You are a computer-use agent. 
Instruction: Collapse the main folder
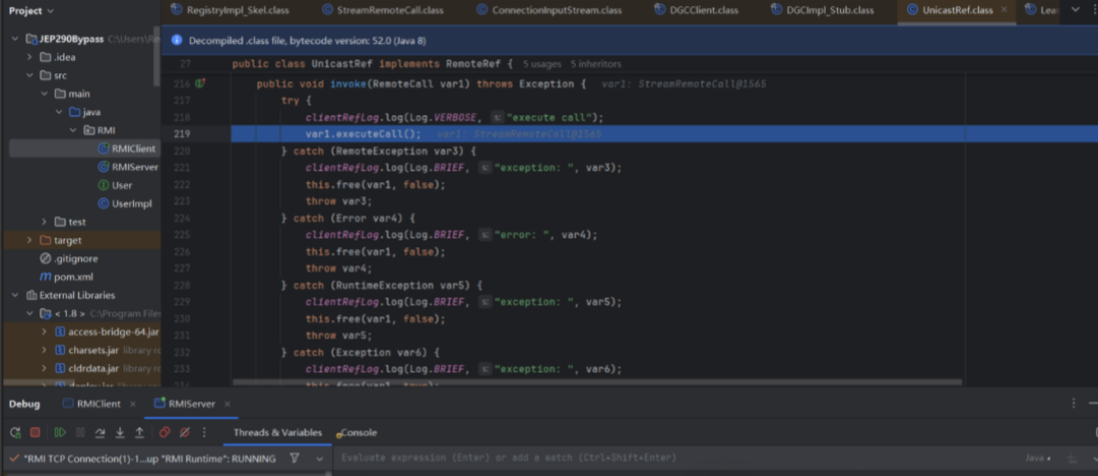pos(44,93)
